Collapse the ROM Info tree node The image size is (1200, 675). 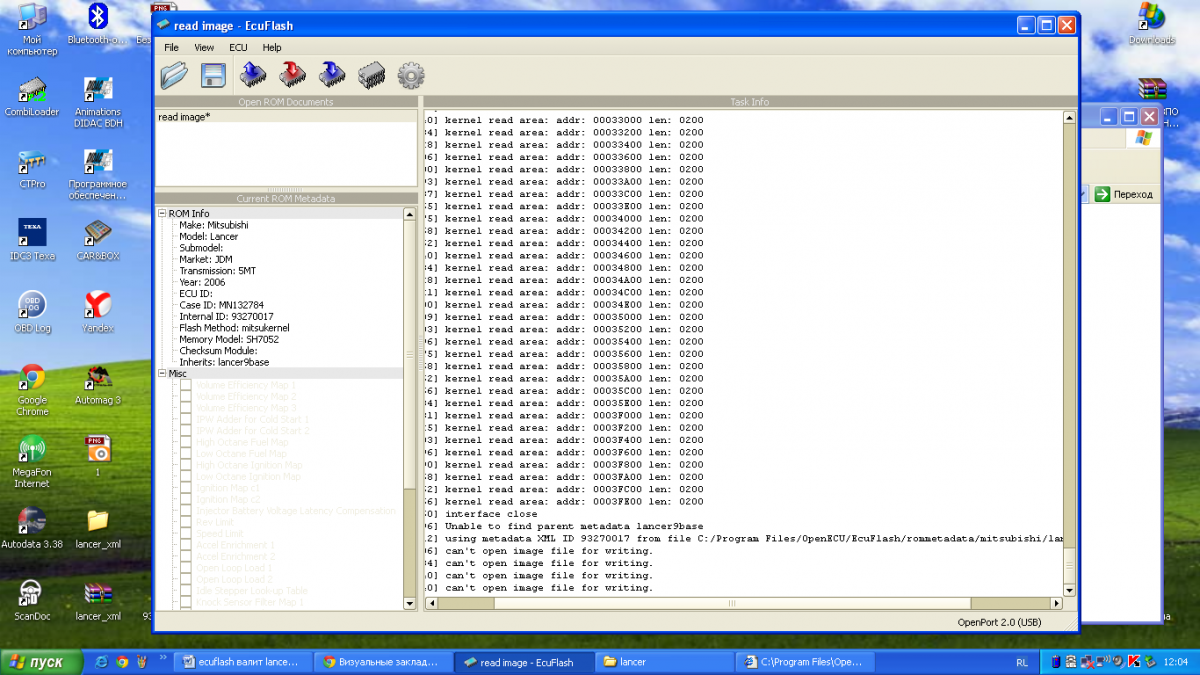162,214
